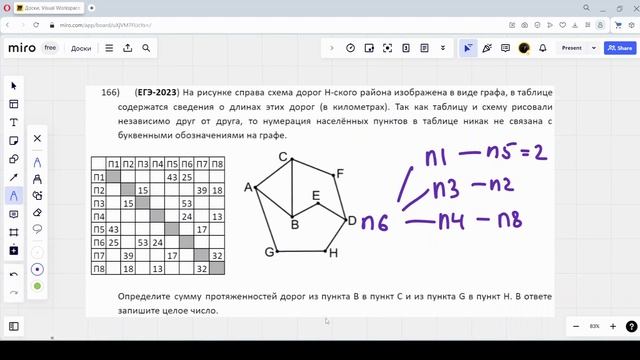Open the help question mark
640x360 pixels.
tap(631, 326)
